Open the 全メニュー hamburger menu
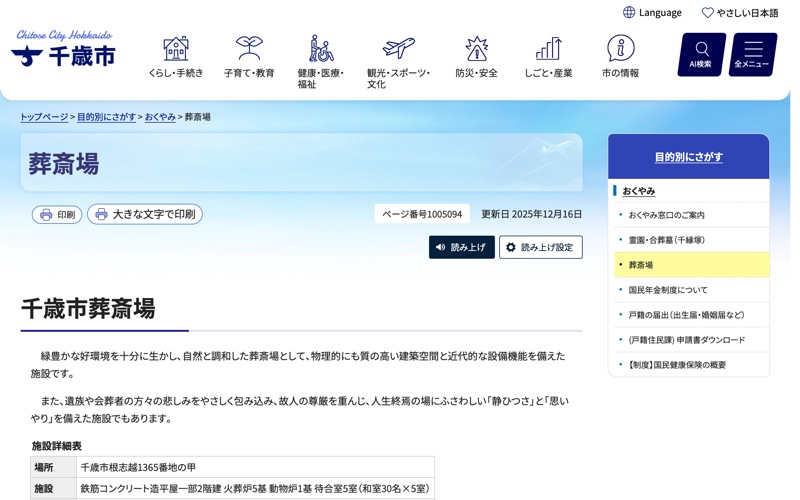 click(x=753, y=55)
